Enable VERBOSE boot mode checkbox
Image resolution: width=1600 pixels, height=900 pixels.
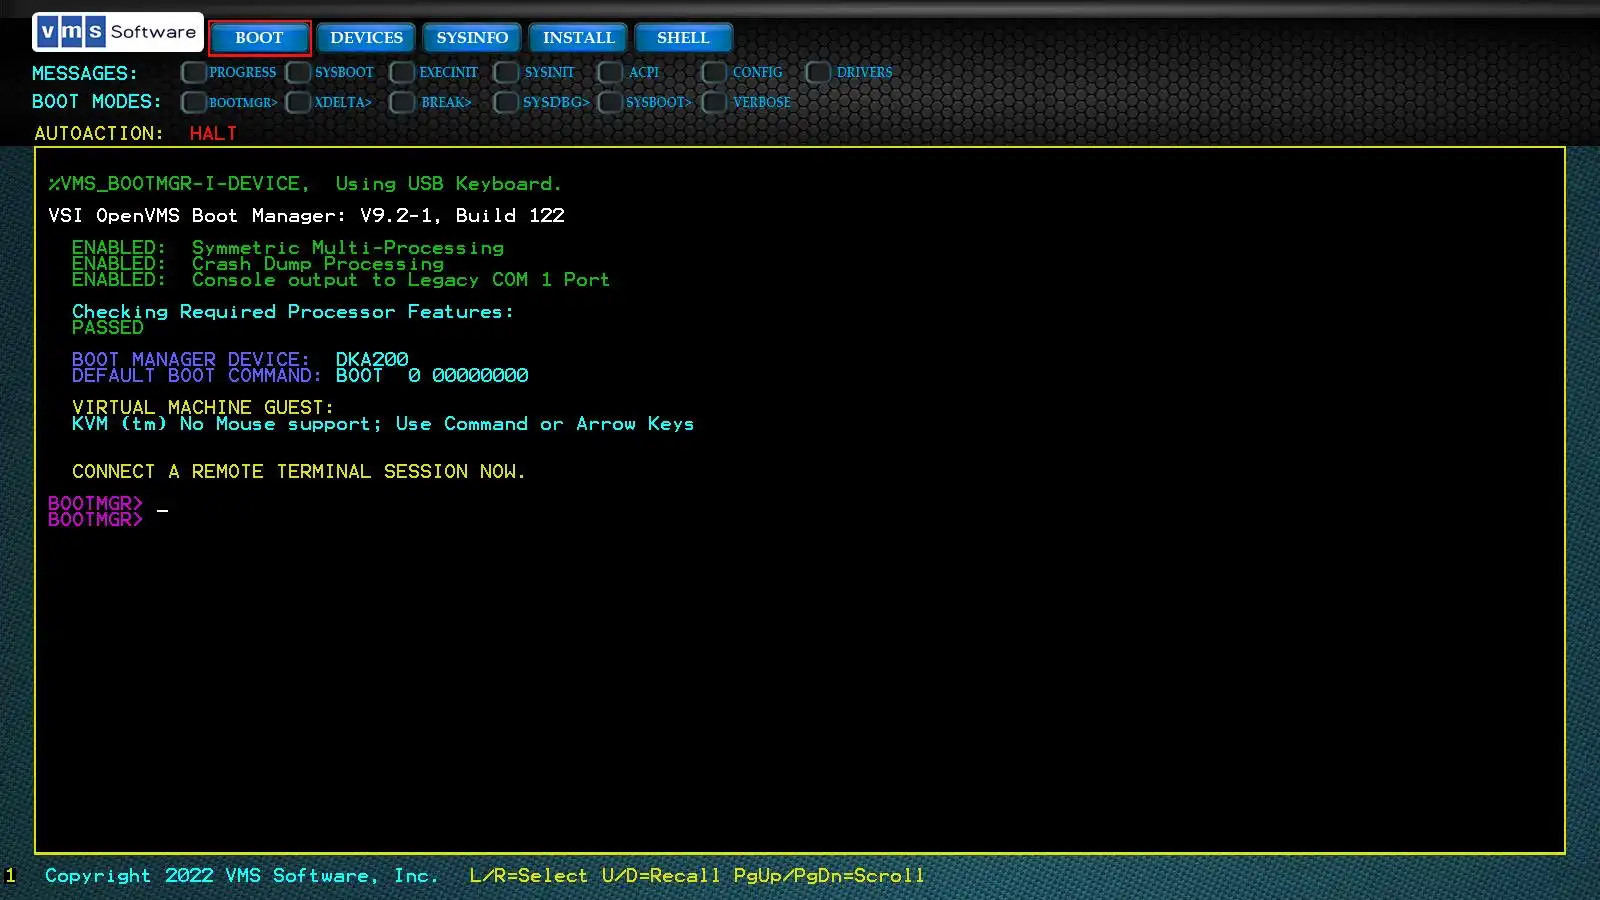coord(714,102)
